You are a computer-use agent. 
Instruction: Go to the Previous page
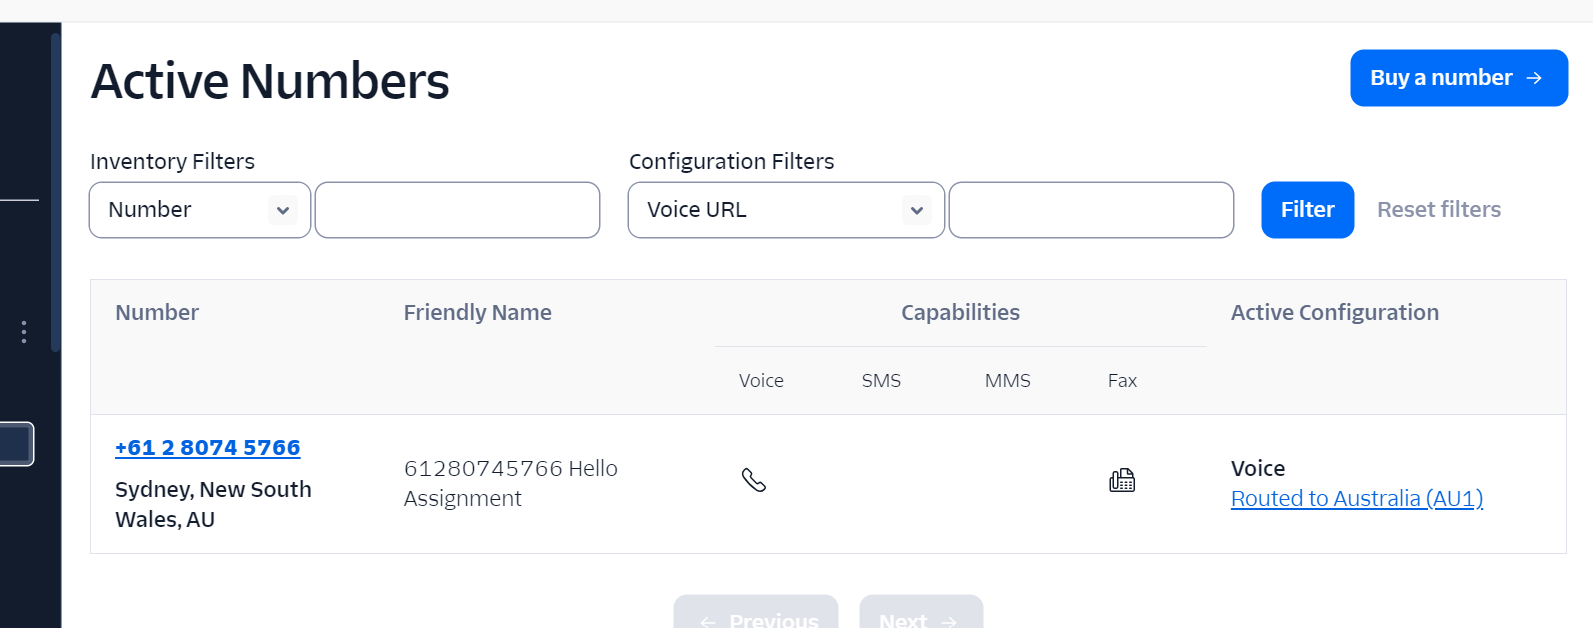(x=756, y=617)
